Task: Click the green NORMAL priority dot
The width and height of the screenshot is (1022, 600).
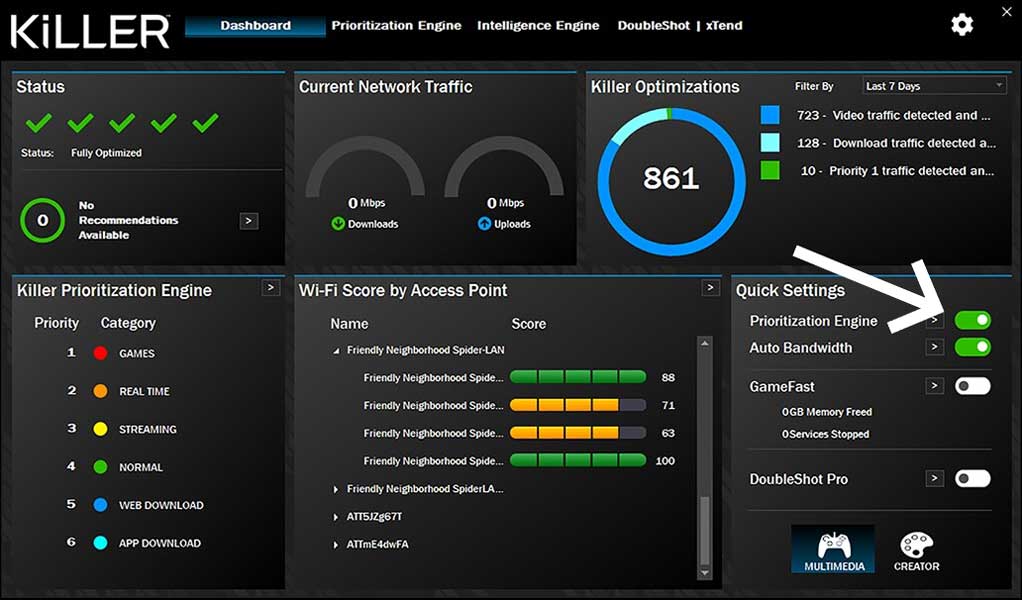Action: [100, 466]
